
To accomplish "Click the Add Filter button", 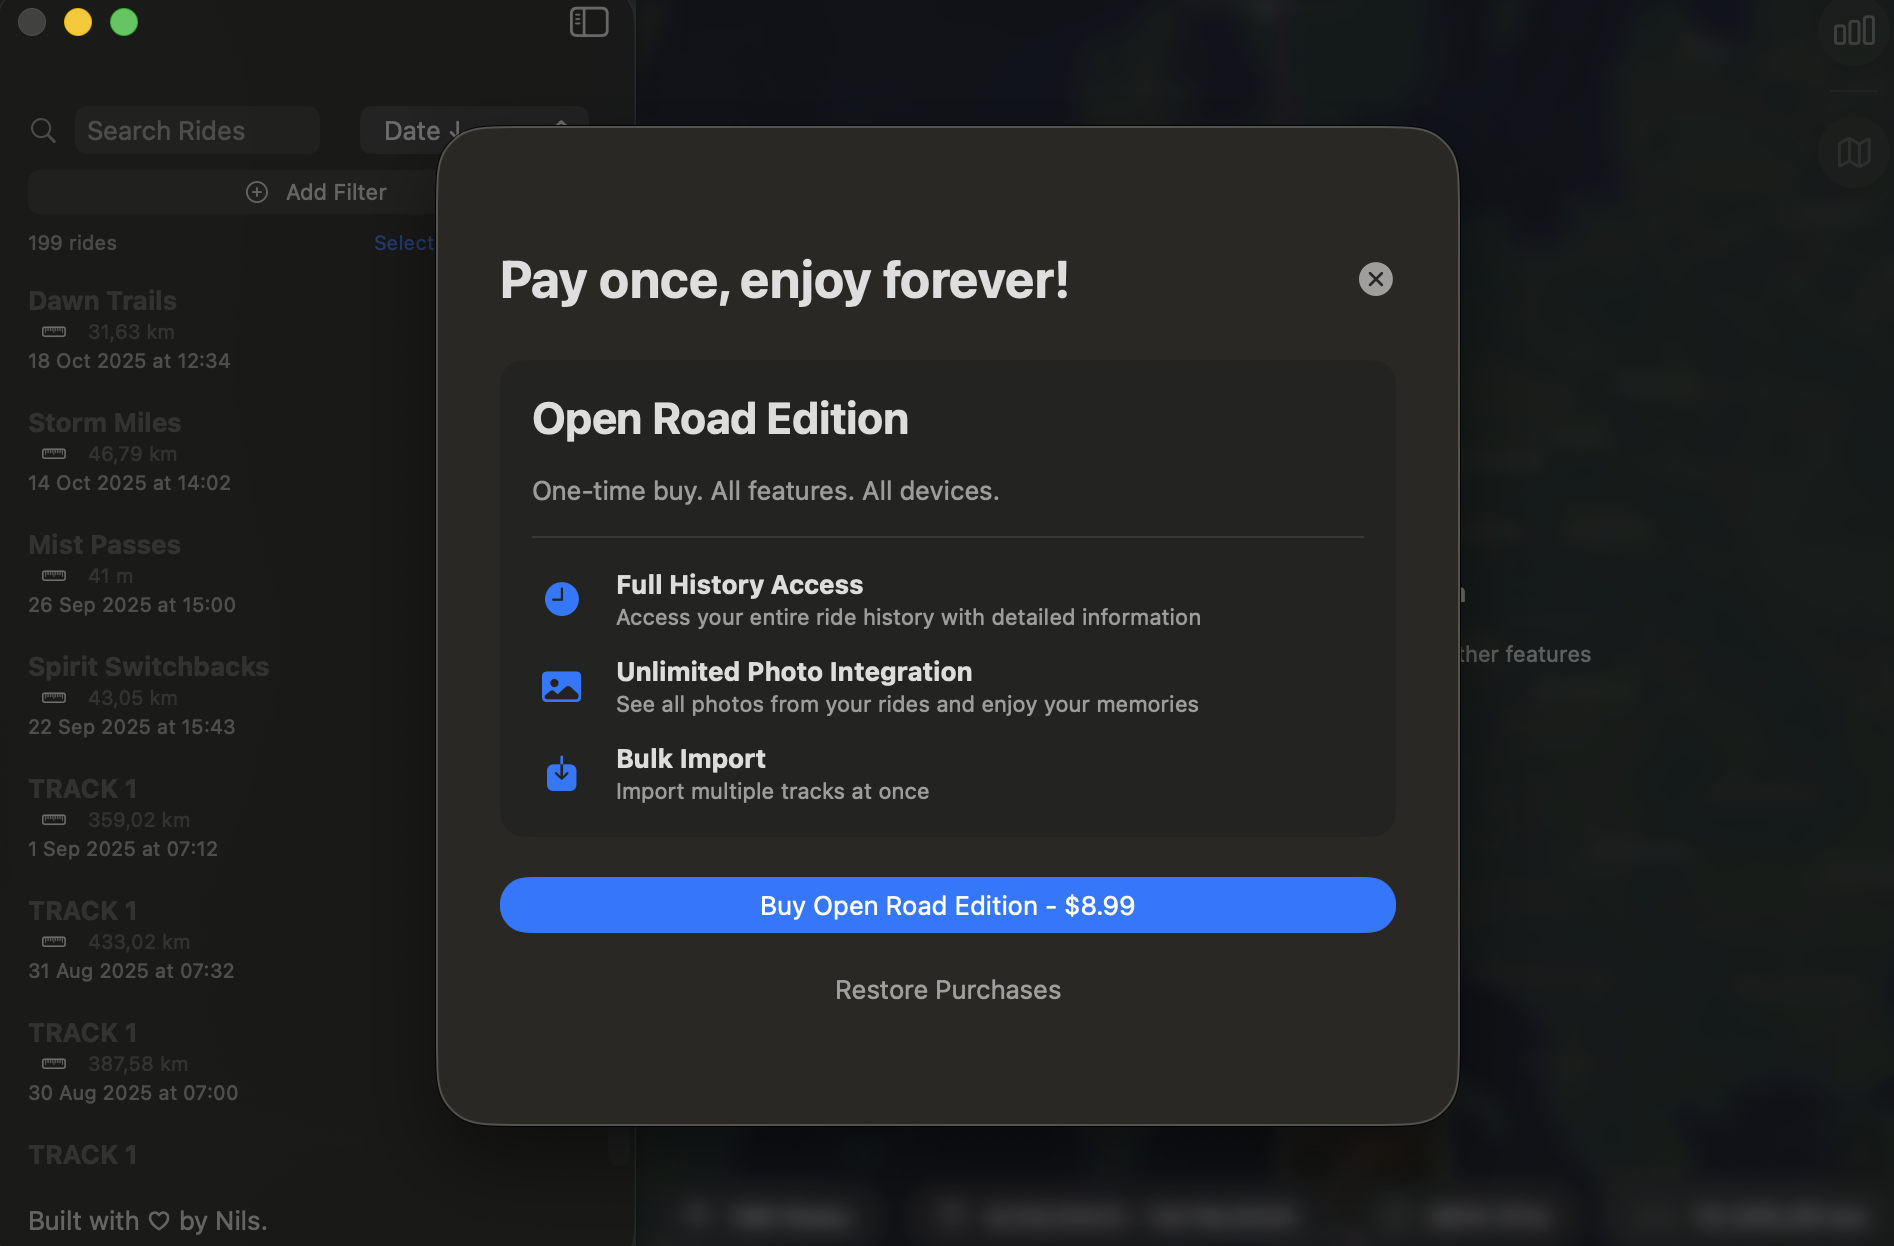I will coord(316,192).
